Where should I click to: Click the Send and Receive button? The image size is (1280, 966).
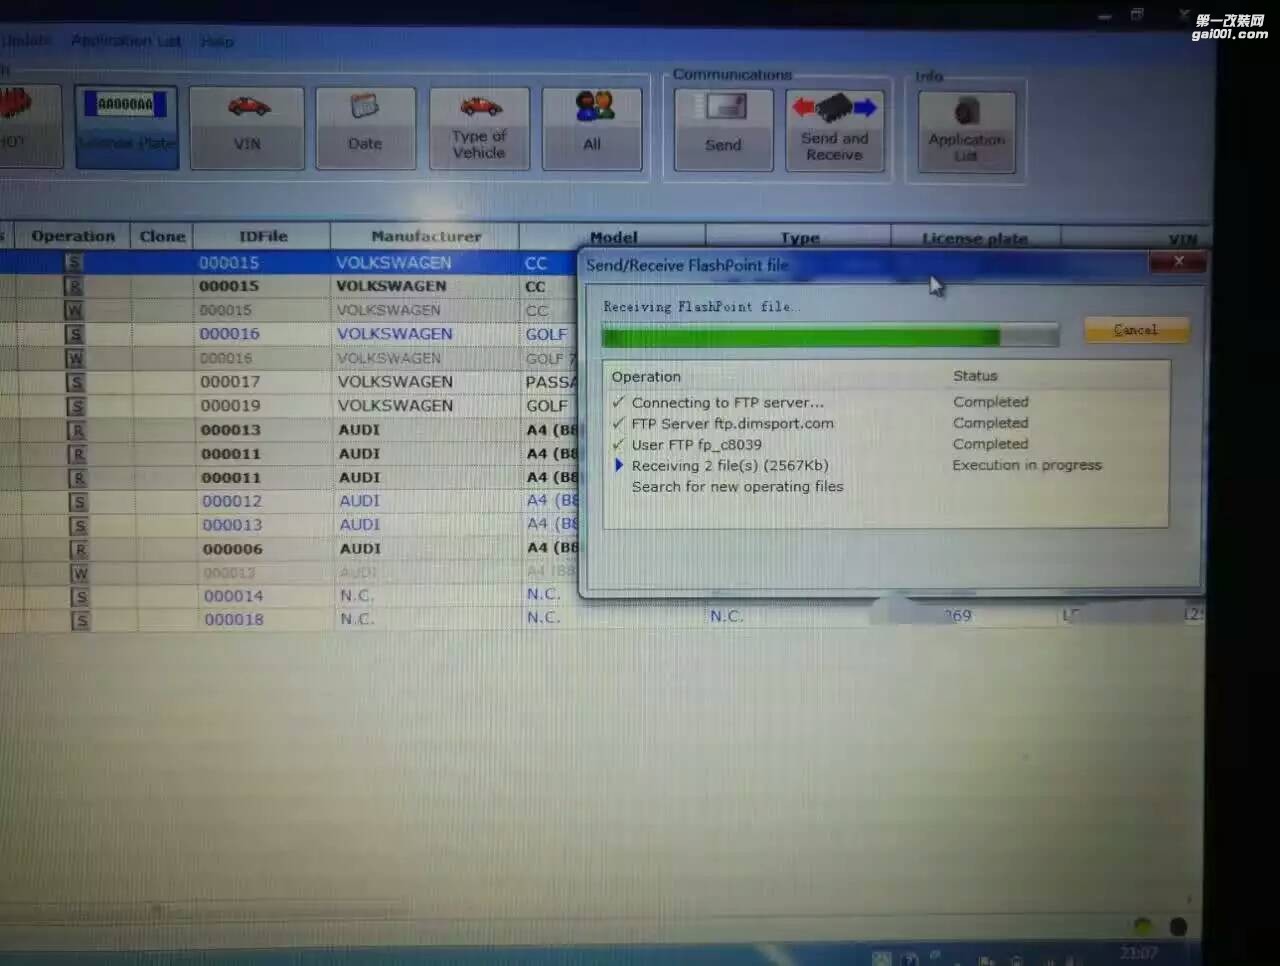coord(835,129)
